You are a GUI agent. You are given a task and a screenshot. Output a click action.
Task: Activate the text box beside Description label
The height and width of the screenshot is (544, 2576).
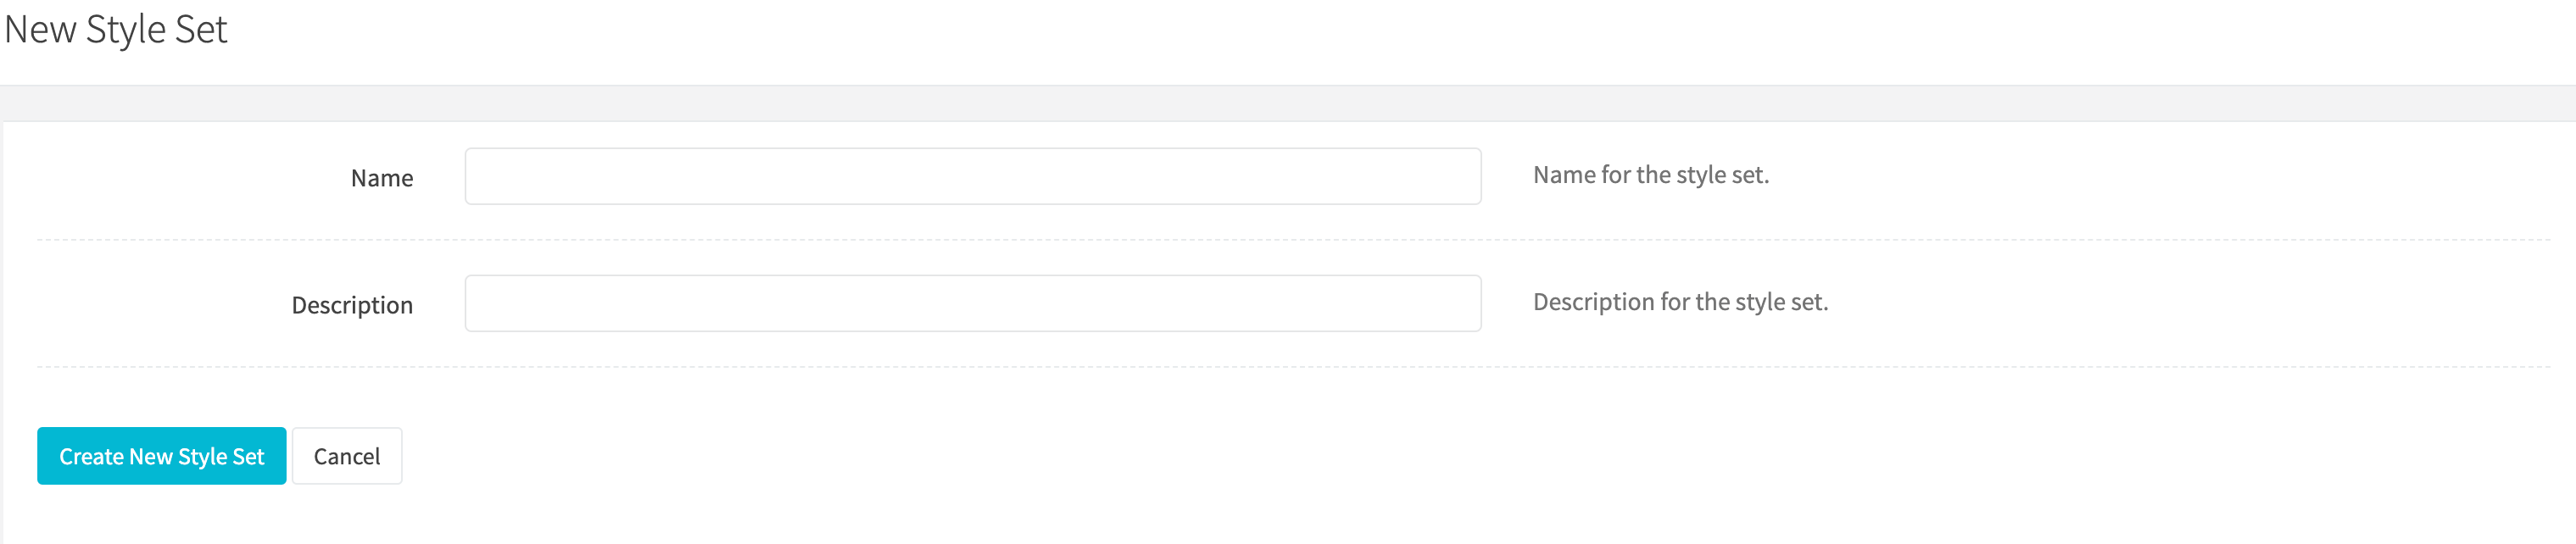[972, 303]
